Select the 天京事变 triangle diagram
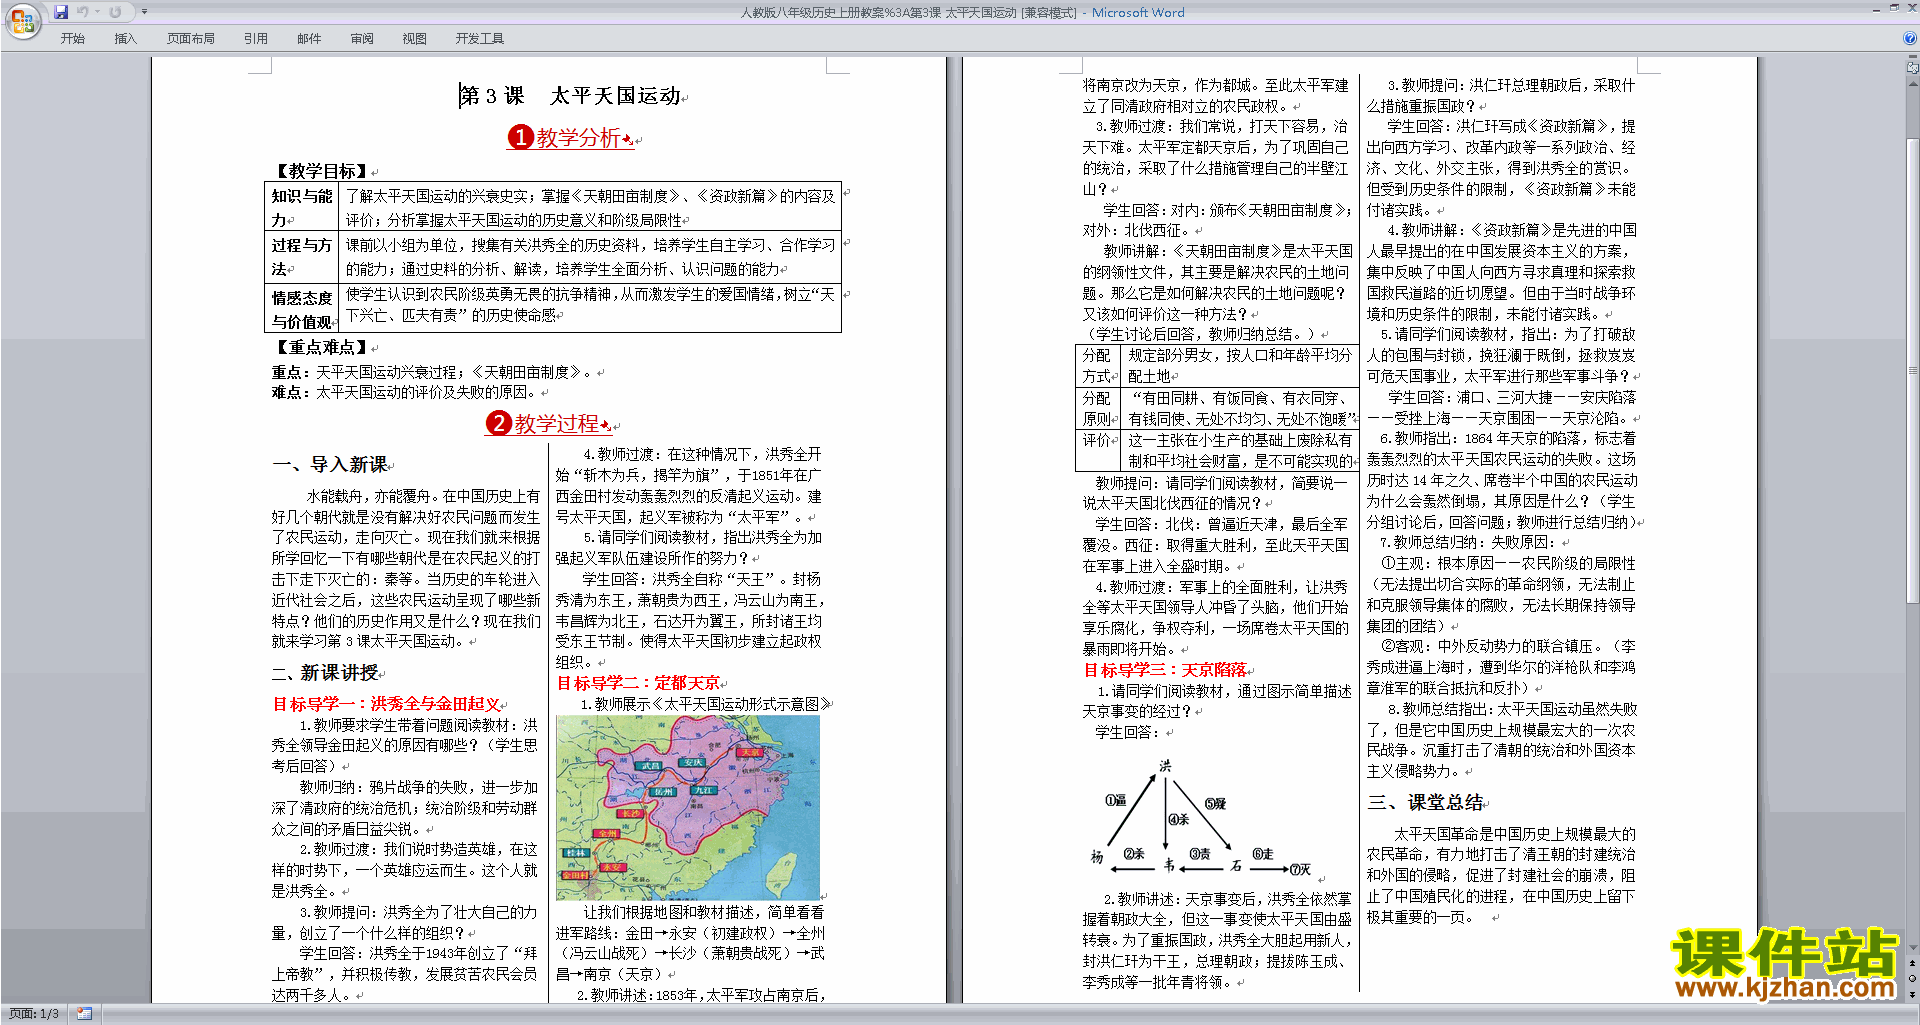The width and height of the screenshot is (1920, 1025). (1200, 818)
